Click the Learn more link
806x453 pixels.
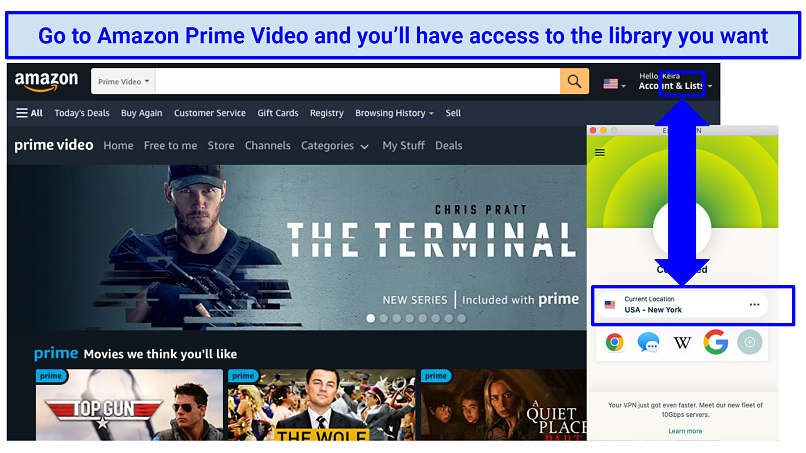pos(685,431)
